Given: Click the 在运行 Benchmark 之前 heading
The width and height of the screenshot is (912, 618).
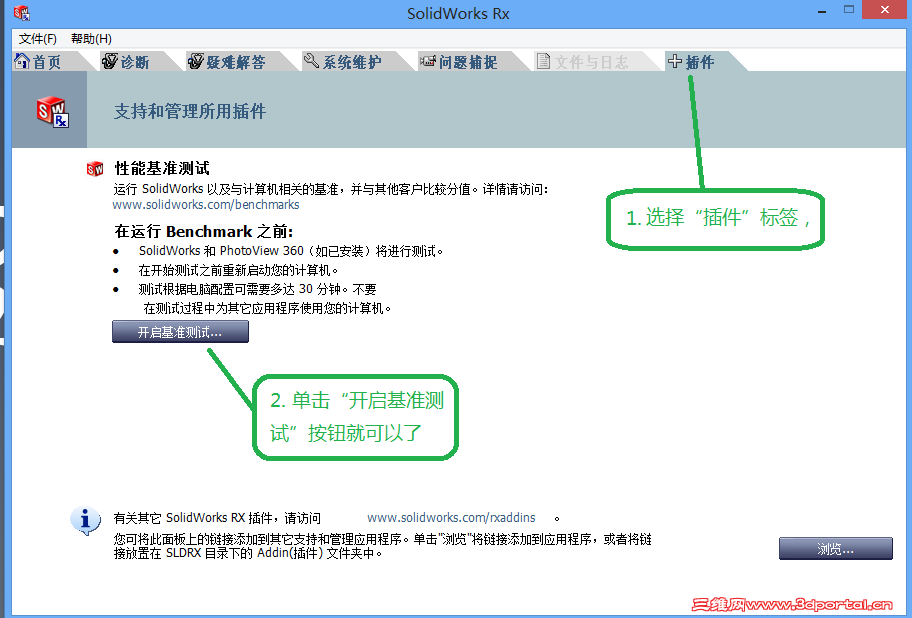Looking at the screenshot, I should tap(204, 231).
